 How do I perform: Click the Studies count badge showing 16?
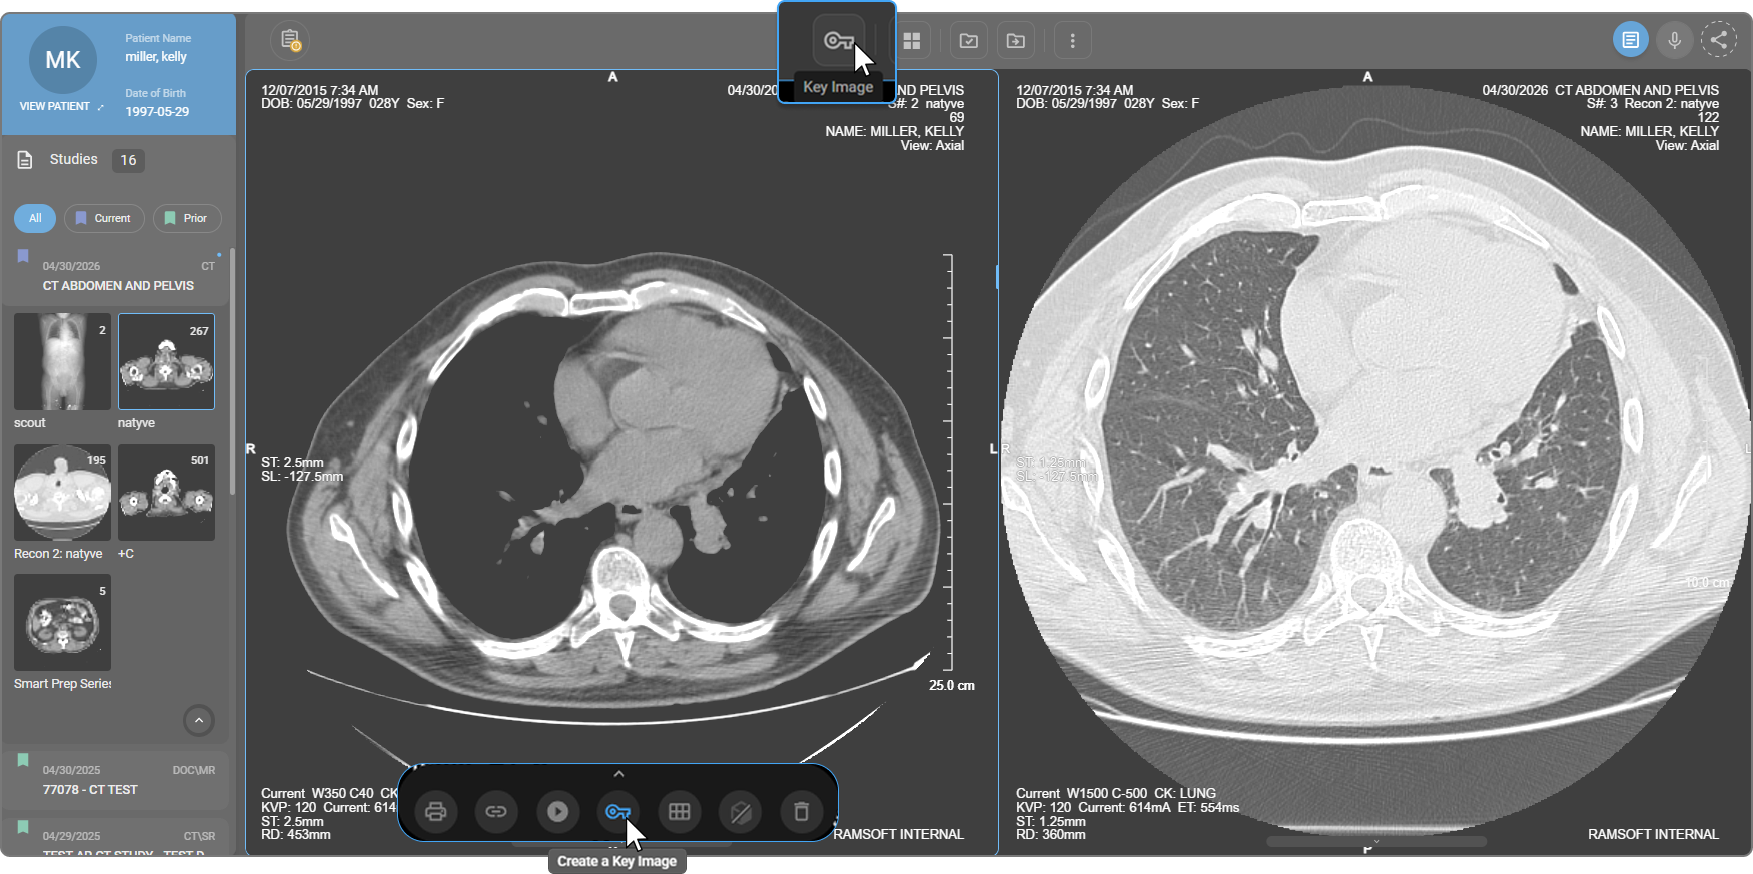click(128, 160)
